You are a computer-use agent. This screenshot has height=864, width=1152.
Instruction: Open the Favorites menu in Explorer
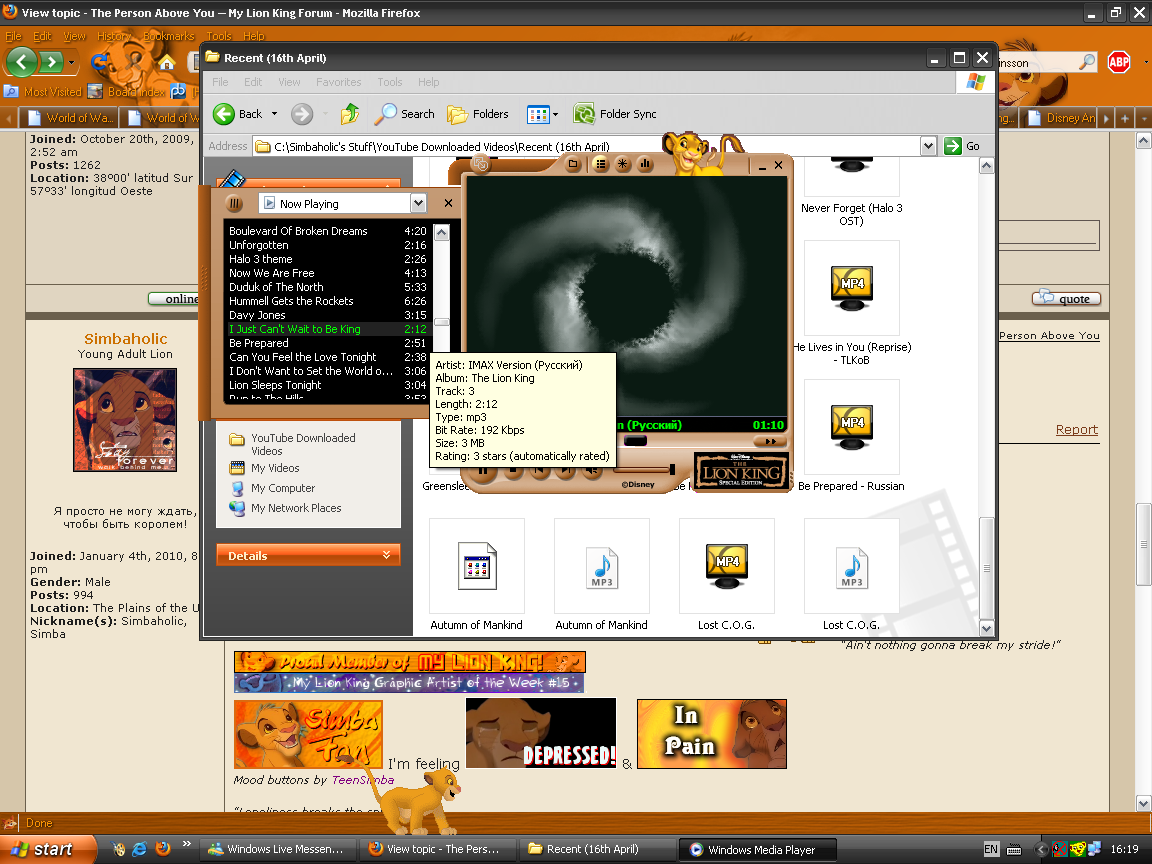(338, 82)
